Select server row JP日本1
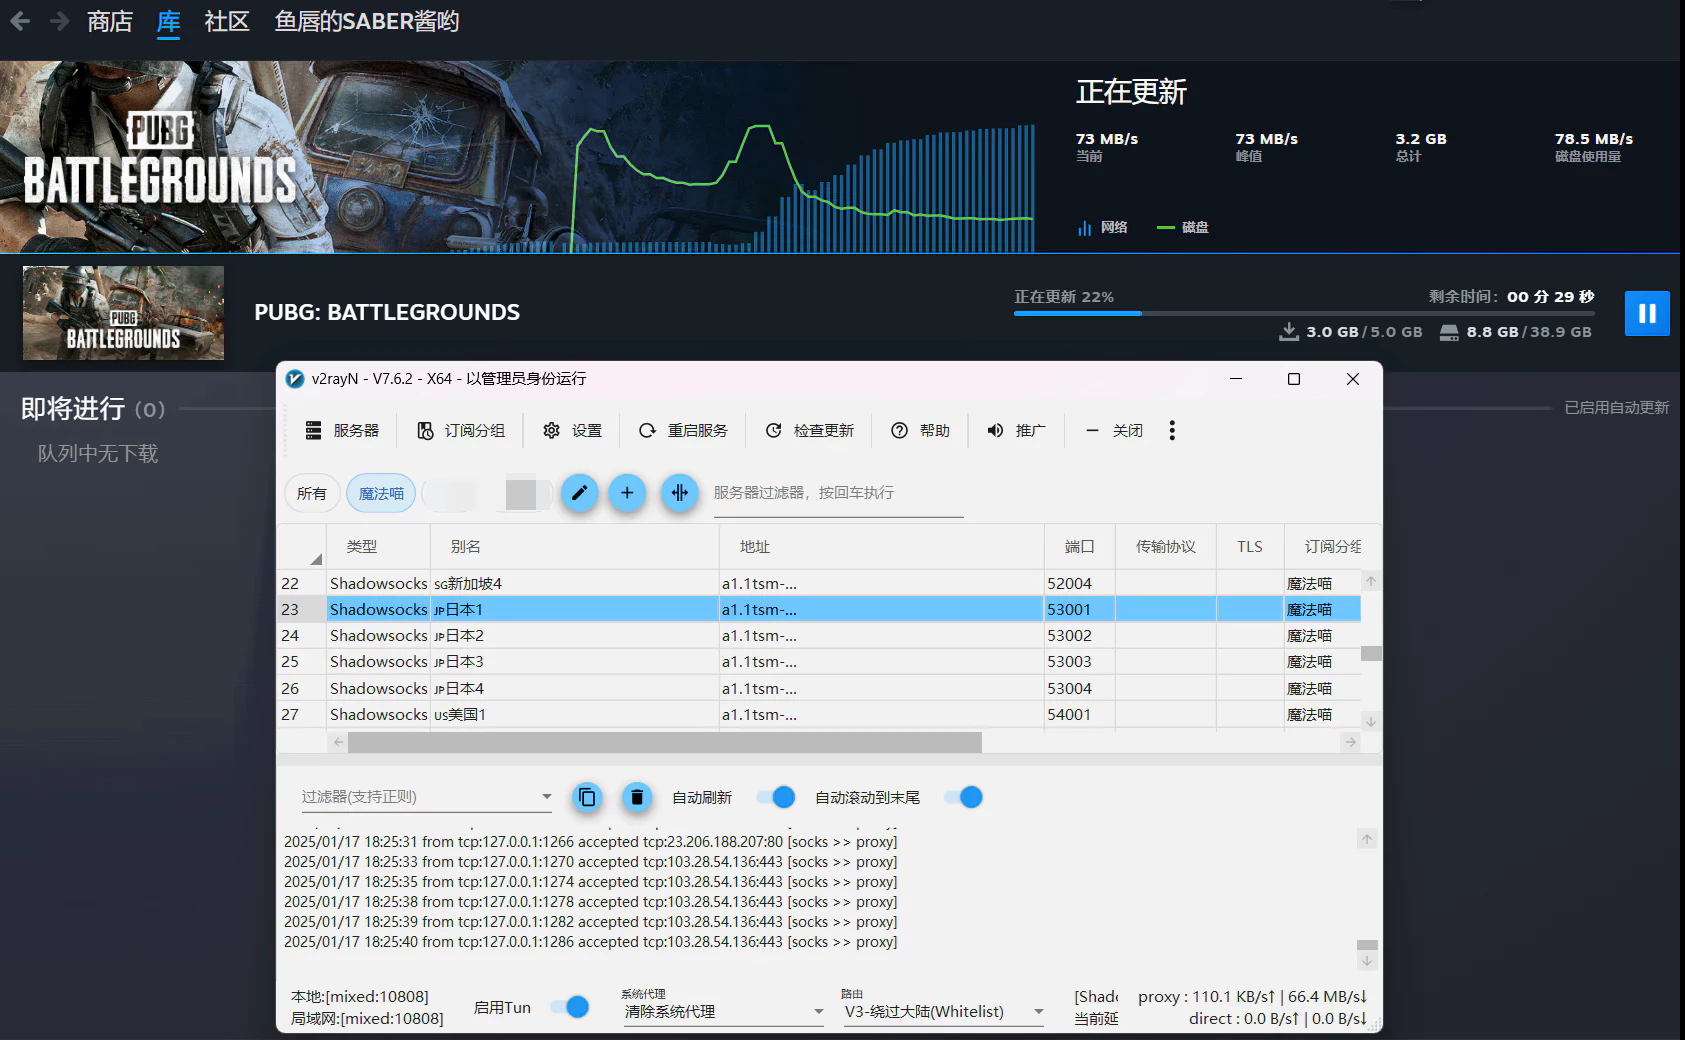The width and height of the screenshot is (1685, 1040). click(x=819, y=609)
